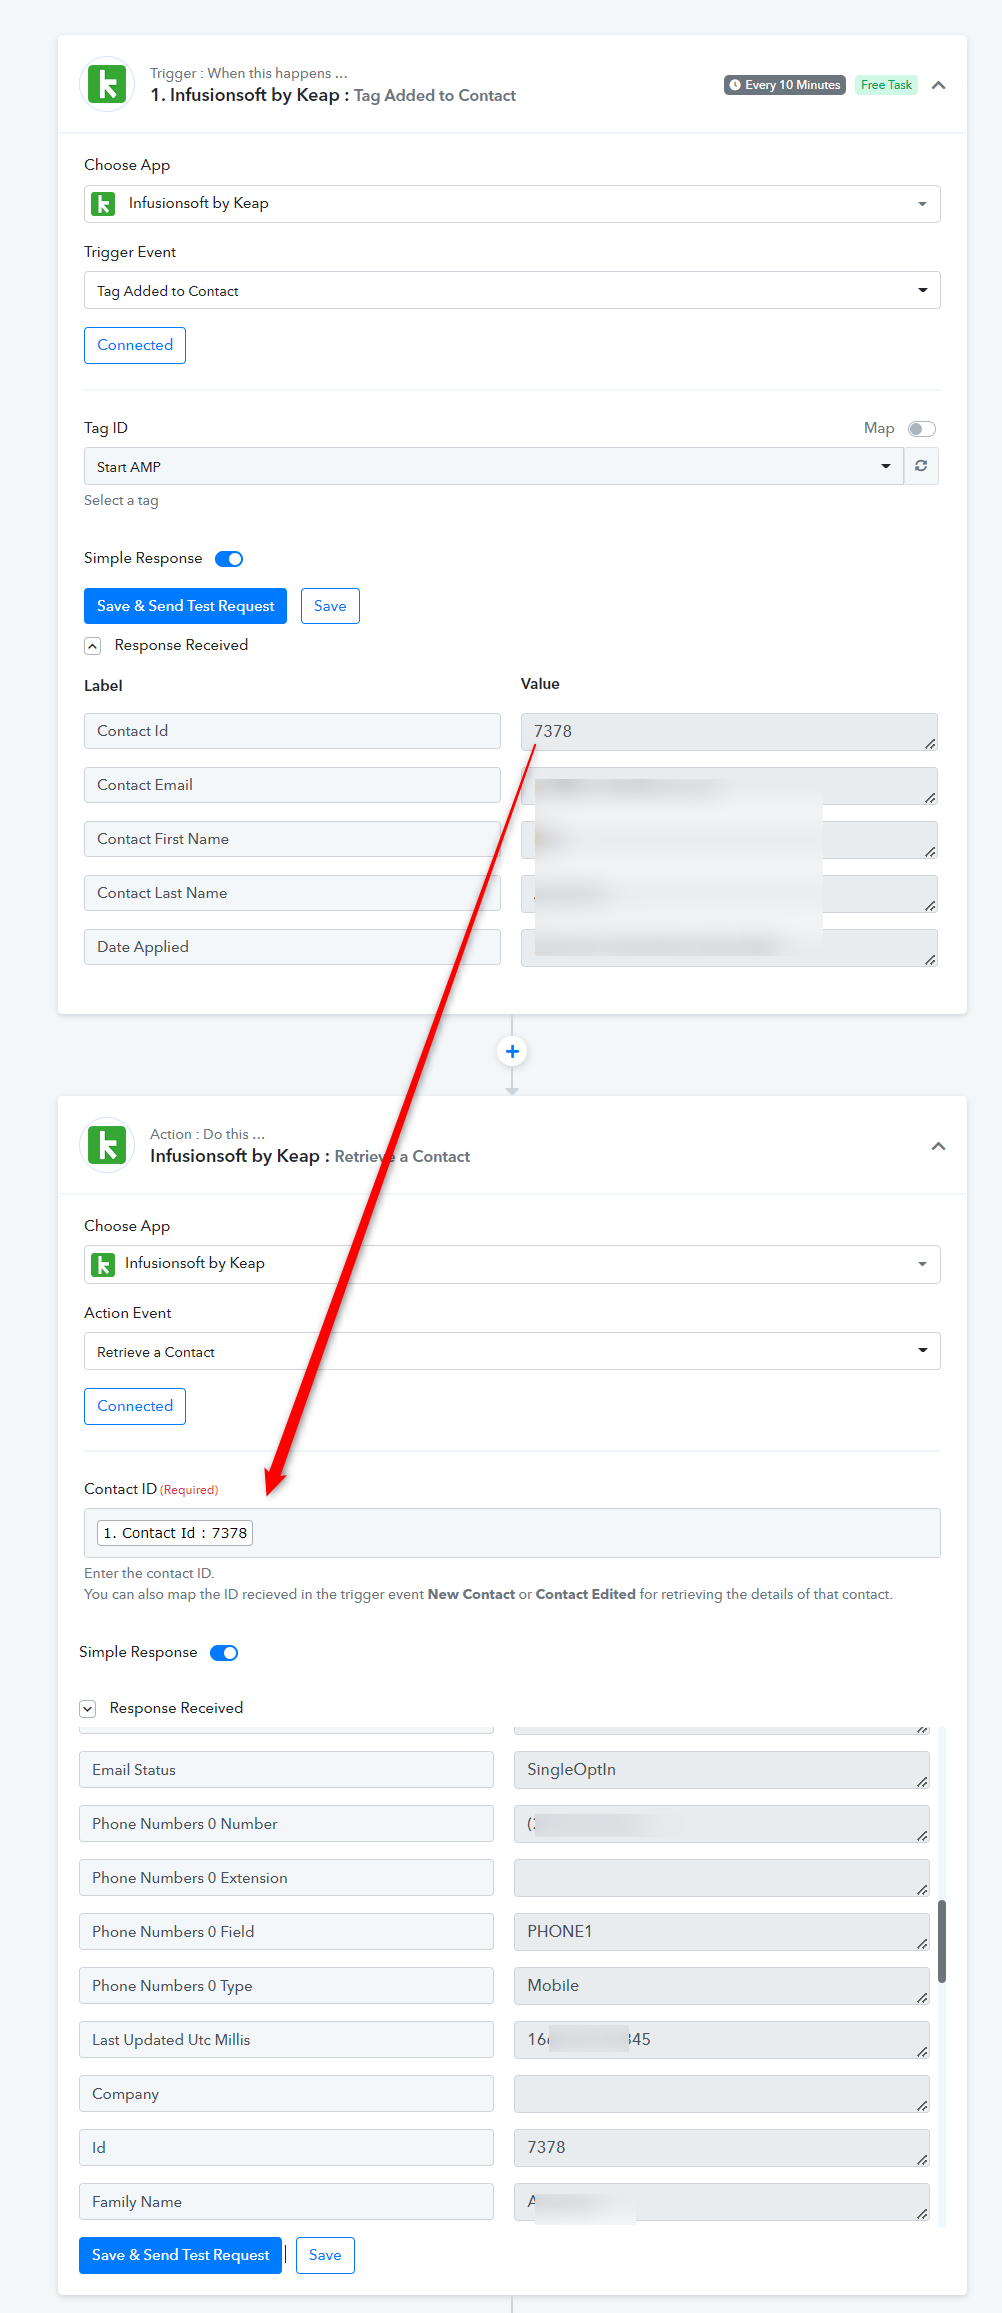Click trigger Save & Send Test Request
Viewport: 1002px width, 2313px height.
pos(185,606)
